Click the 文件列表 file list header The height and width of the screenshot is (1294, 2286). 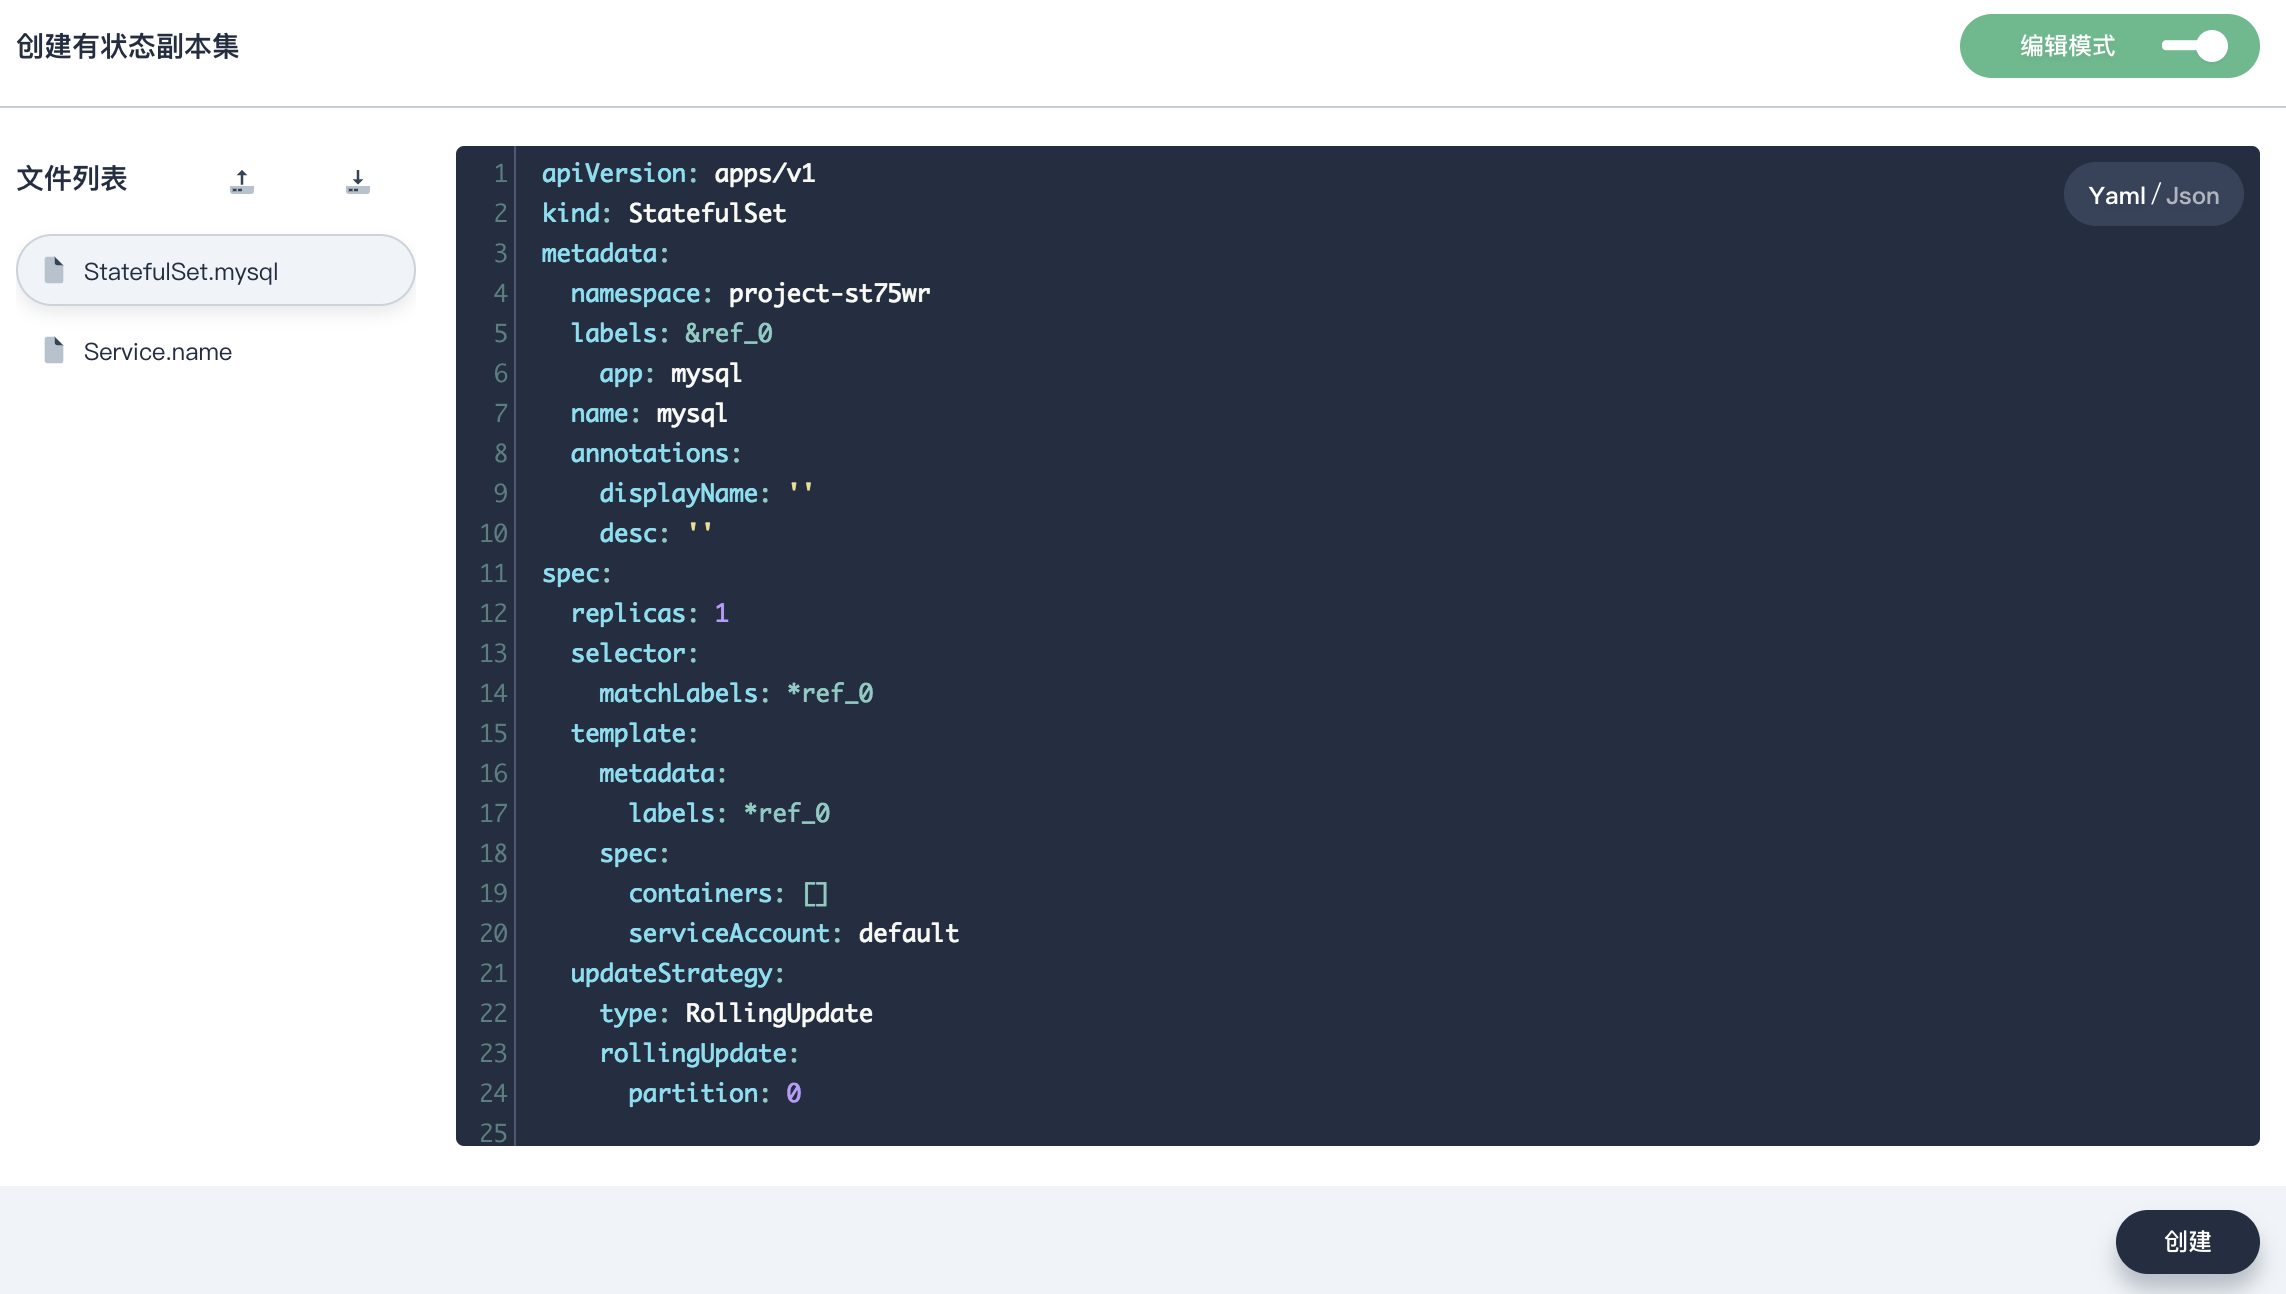tap(72, 177)
